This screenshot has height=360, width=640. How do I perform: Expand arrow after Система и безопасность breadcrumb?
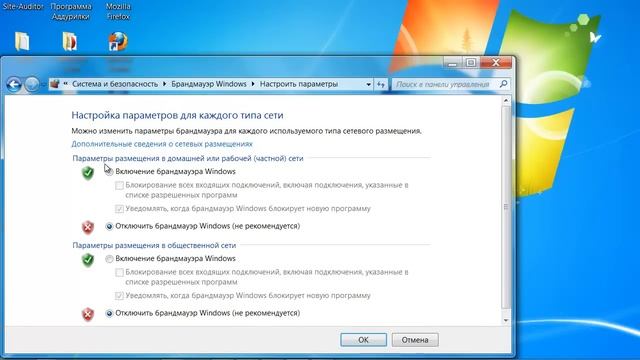click(164, 84)
